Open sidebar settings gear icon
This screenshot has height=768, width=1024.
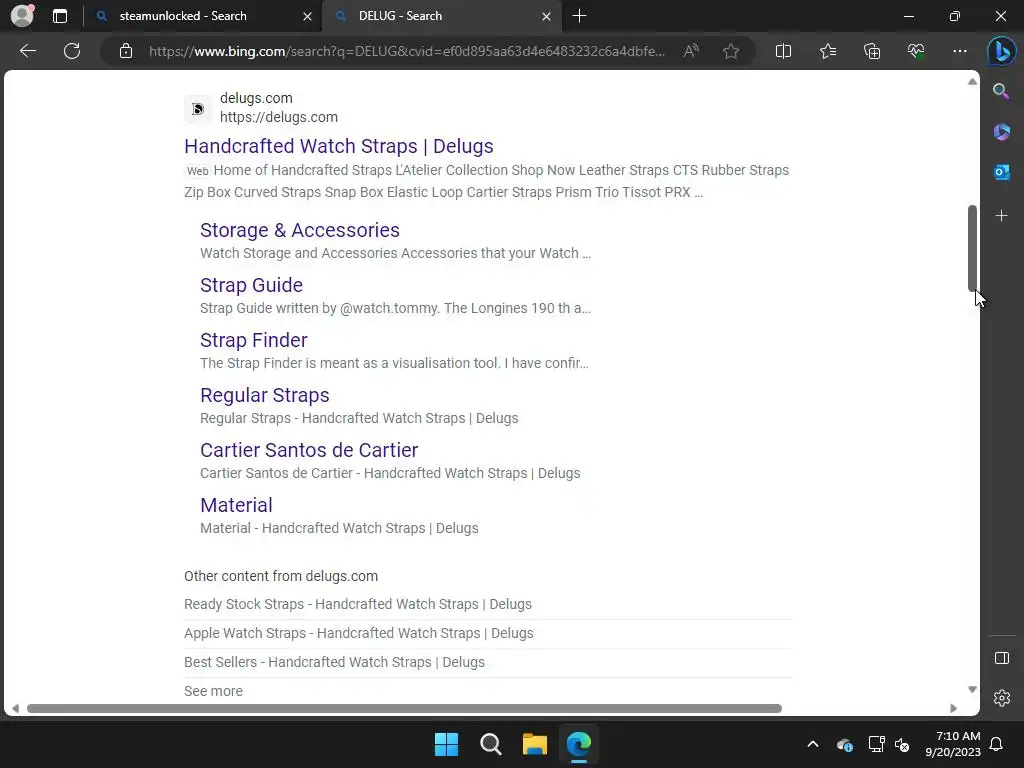coord(1002,698)
